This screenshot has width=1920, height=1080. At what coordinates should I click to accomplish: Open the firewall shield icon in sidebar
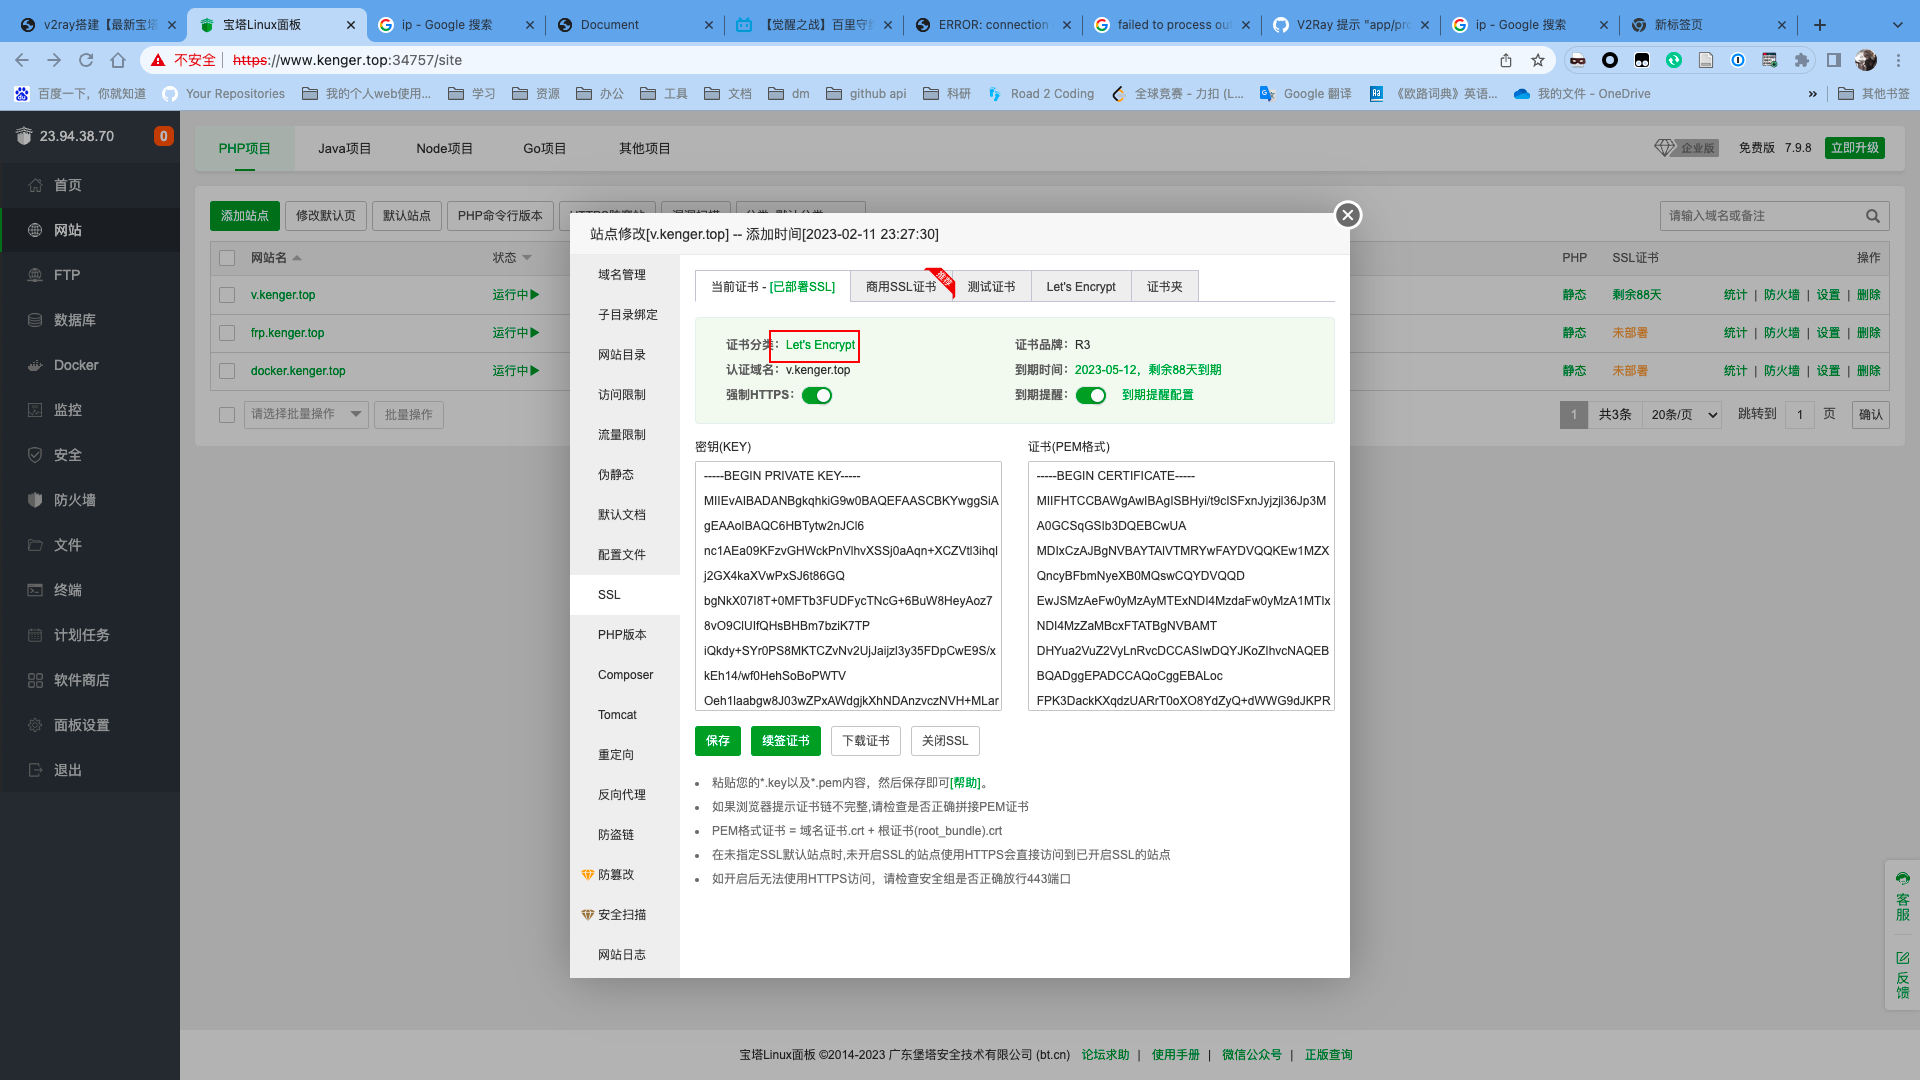(35, 500)
